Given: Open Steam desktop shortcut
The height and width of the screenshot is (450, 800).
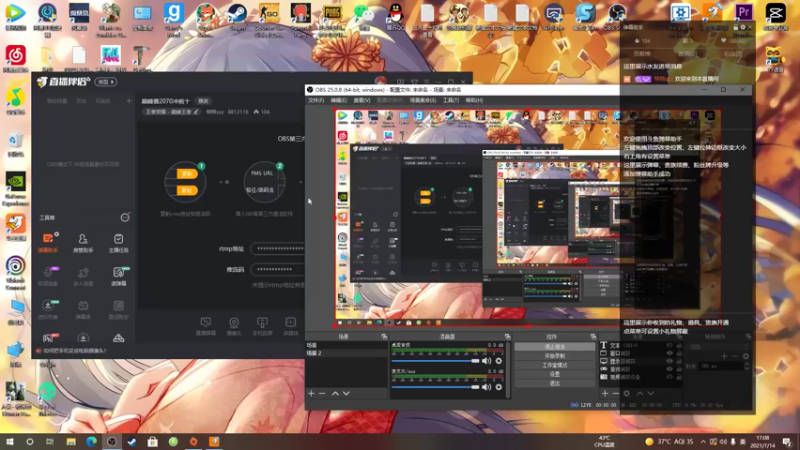Looking at the screenshot, I should click(x=237, y=17).
